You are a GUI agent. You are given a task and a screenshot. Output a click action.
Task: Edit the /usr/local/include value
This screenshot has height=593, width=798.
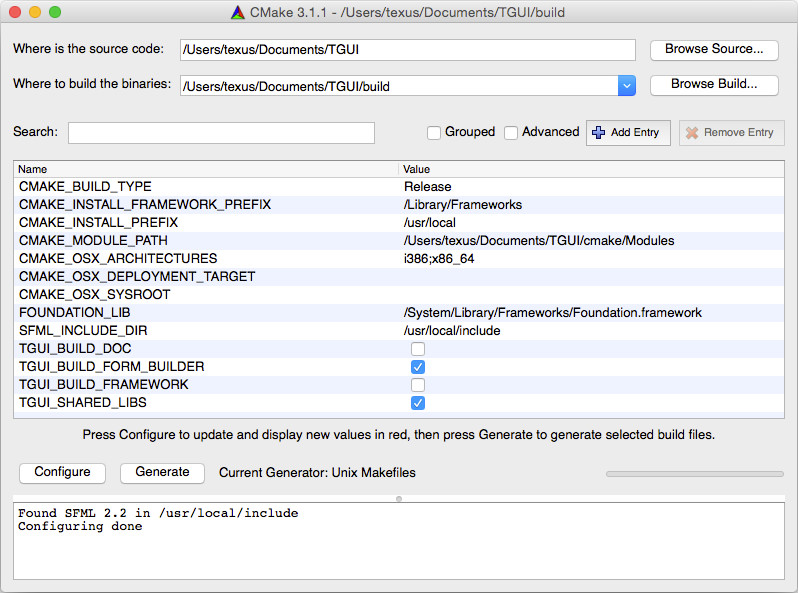[452, 331]
